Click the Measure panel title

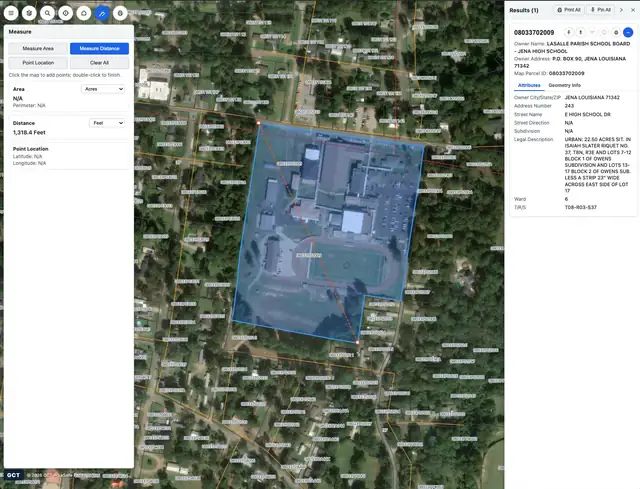20,32
